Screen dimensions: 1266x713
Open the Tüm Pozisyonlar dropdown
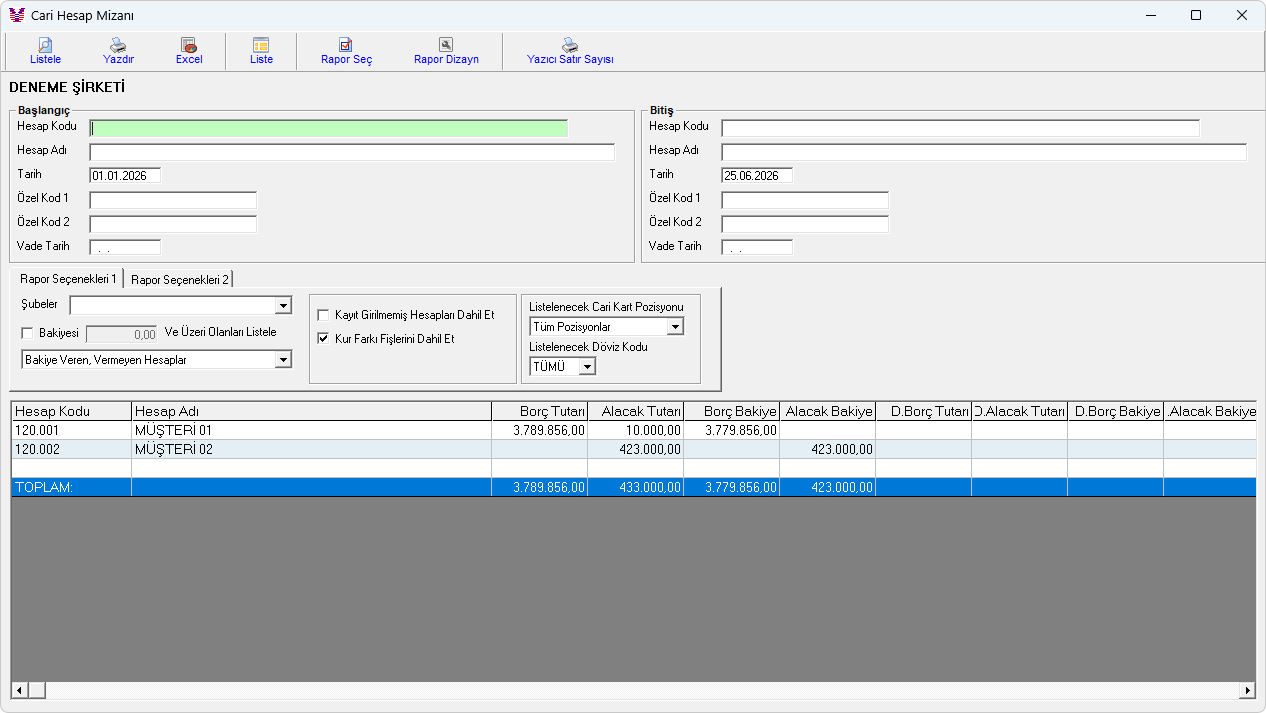[675, 327]
